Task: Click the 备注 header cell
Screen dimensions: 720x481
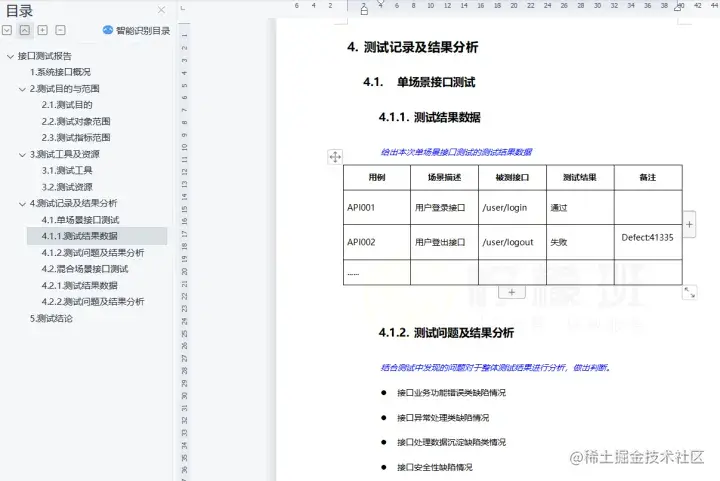Action: point(648,178)
